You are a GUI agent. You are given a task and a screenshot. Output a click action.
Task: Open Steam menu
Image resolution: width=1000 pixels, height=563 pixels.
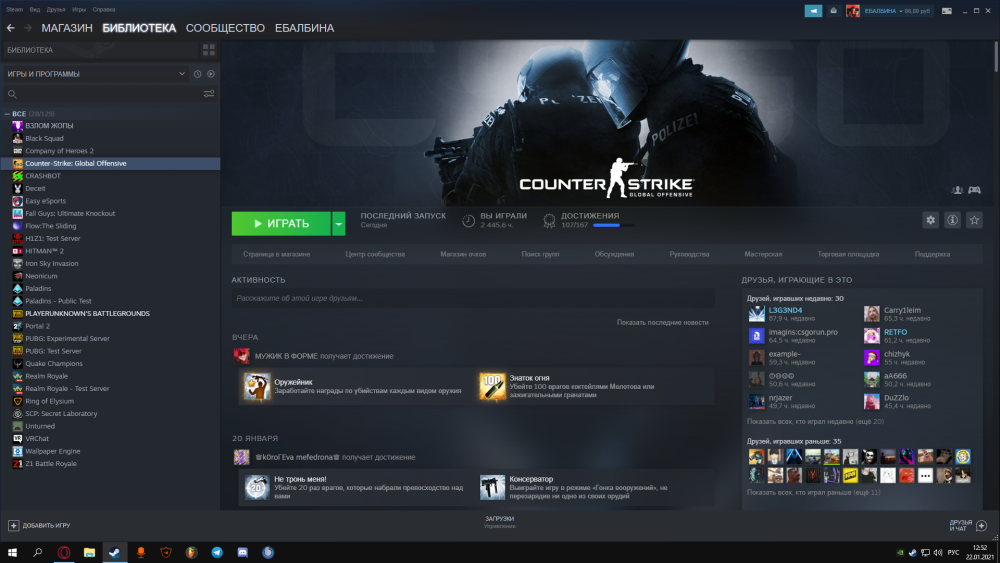pos(14,10)
